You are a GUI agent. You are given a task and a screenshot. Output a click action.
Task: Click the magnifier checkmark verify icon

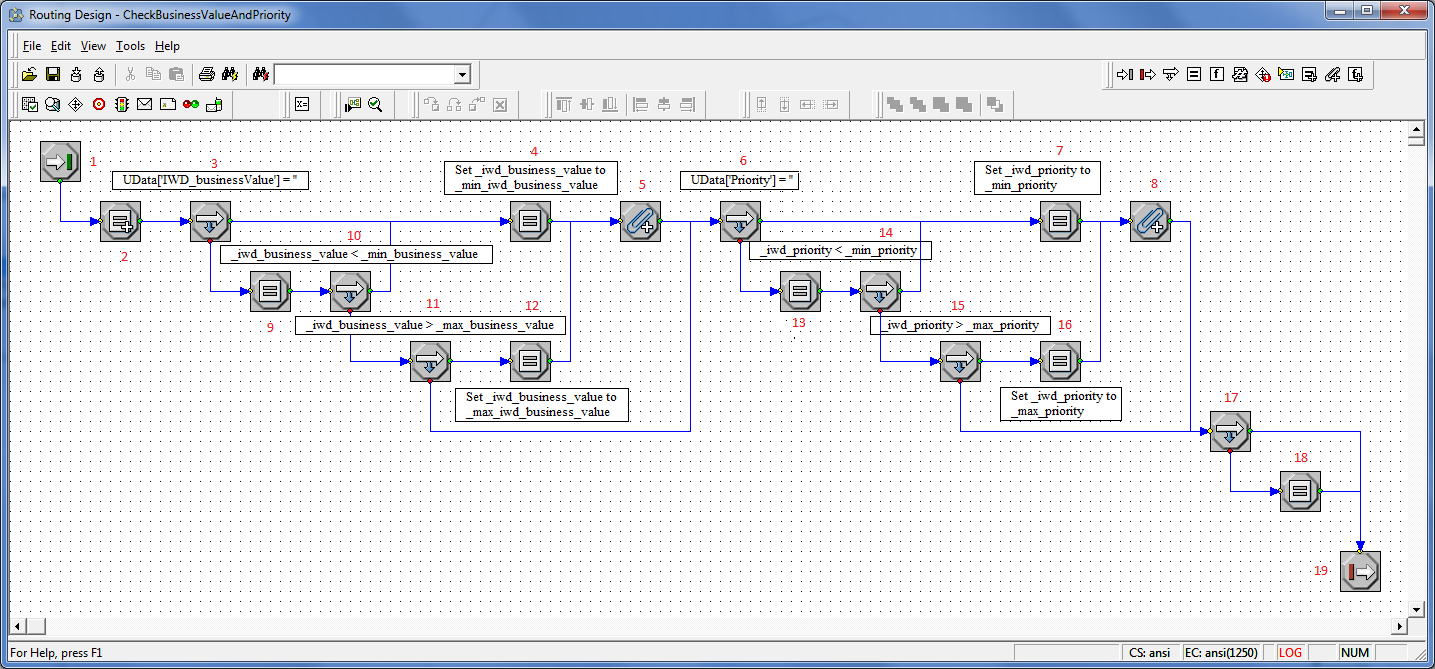[375, 104]
